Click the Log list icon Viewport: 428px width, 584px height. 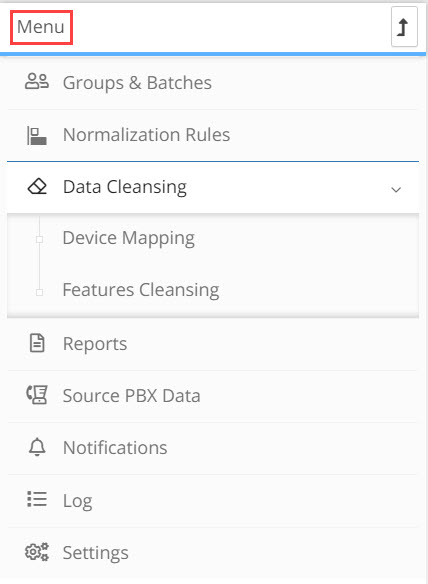click(37, 499)
